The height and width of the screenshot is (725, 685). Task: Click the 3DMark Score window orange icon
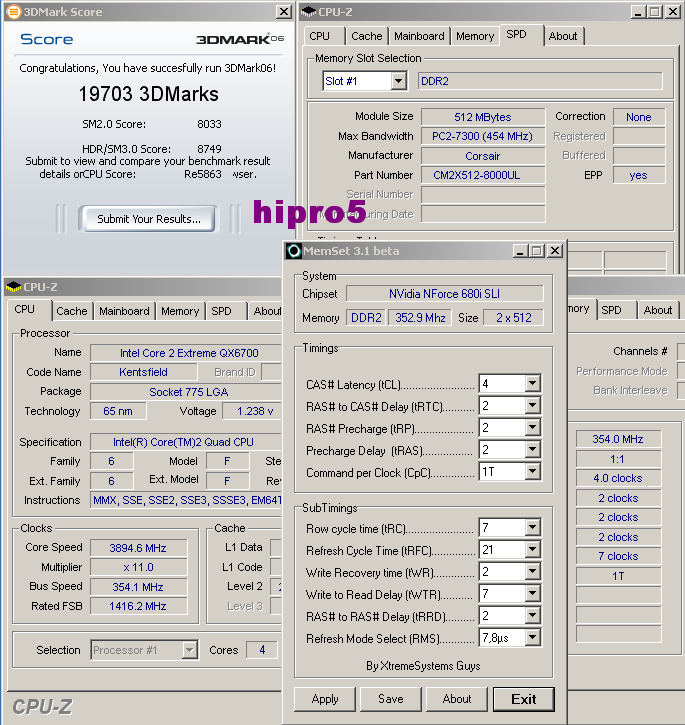coord(13,12)
